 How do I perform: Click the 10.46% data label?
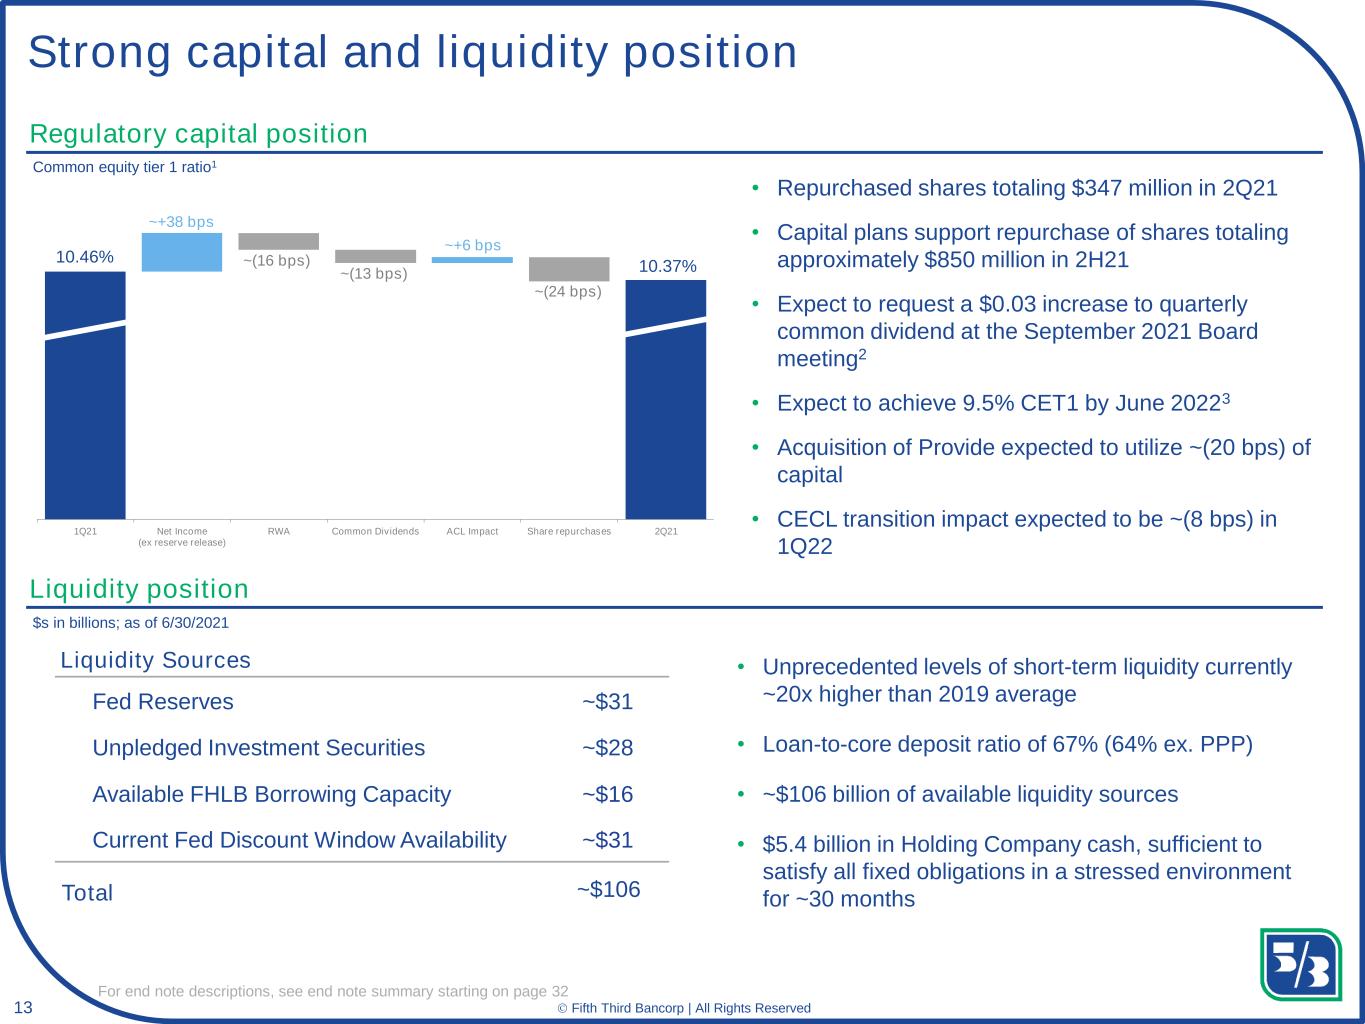pos(85,257)
